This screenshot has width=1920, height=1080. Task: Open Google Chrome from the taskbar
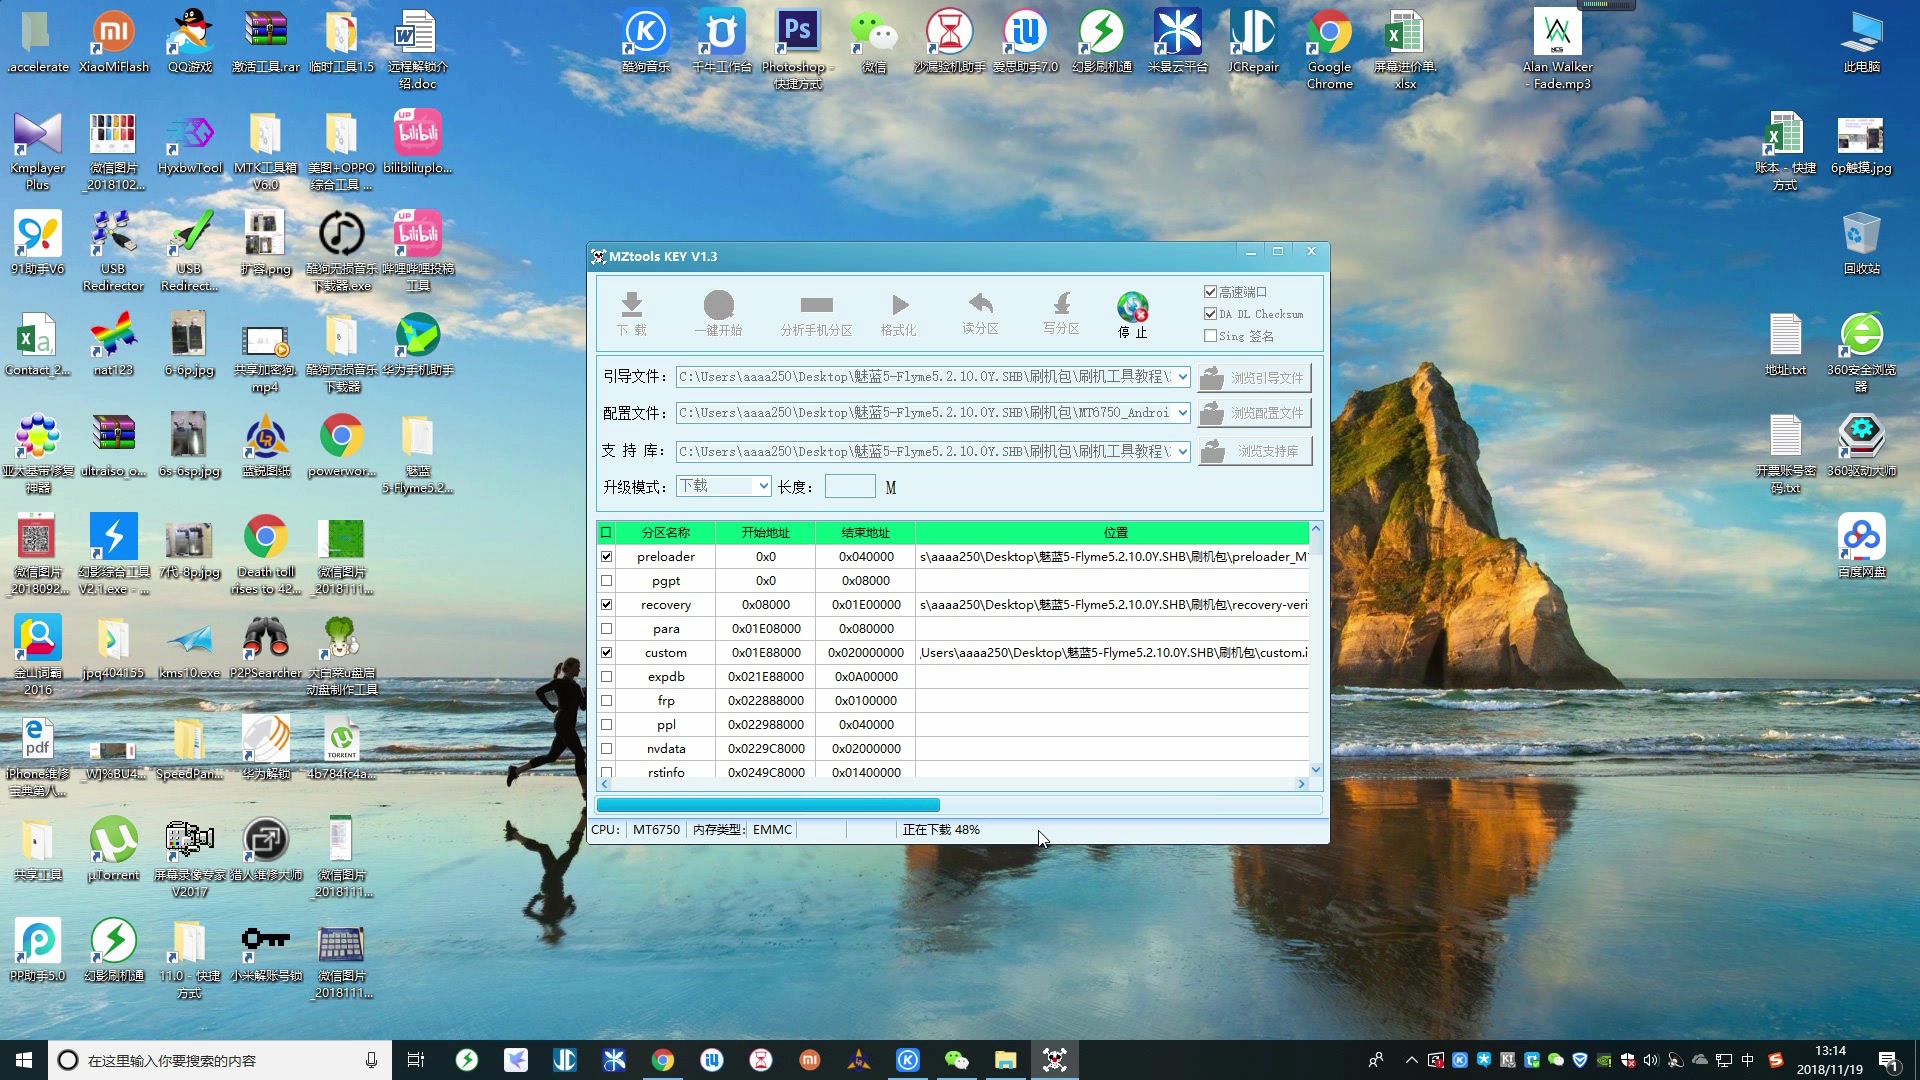click(x=662, y=1060)
